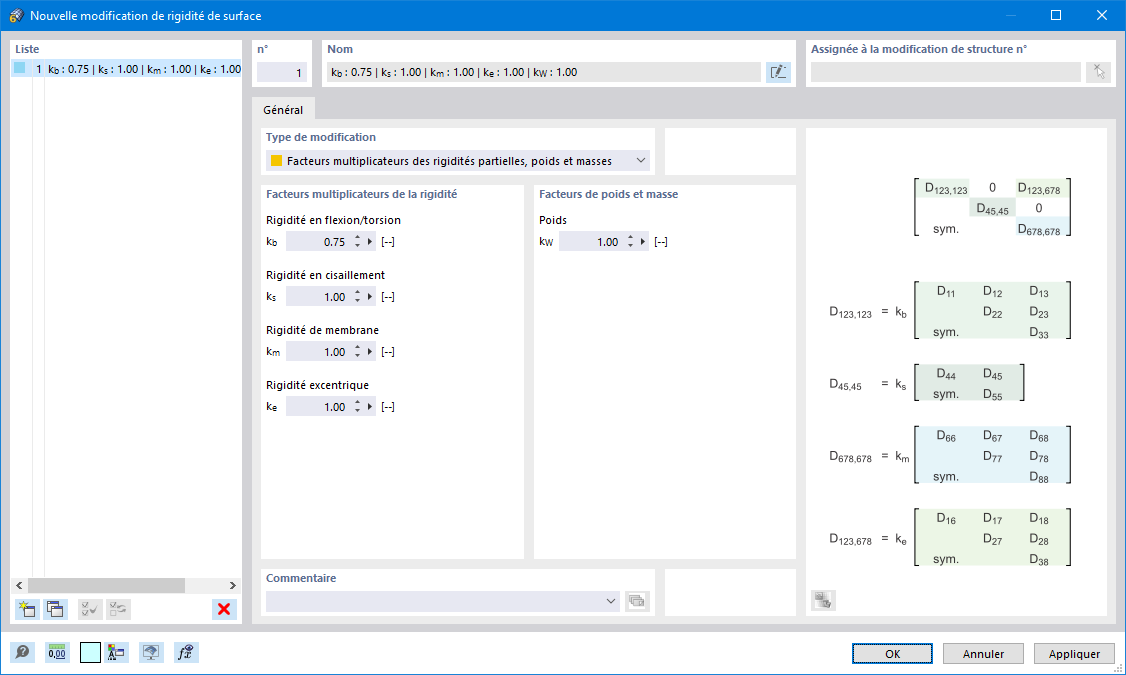The width and height of the screenshot is (1126, 675).
Task: Delete selected item with red X
Action: click(224, 610)
